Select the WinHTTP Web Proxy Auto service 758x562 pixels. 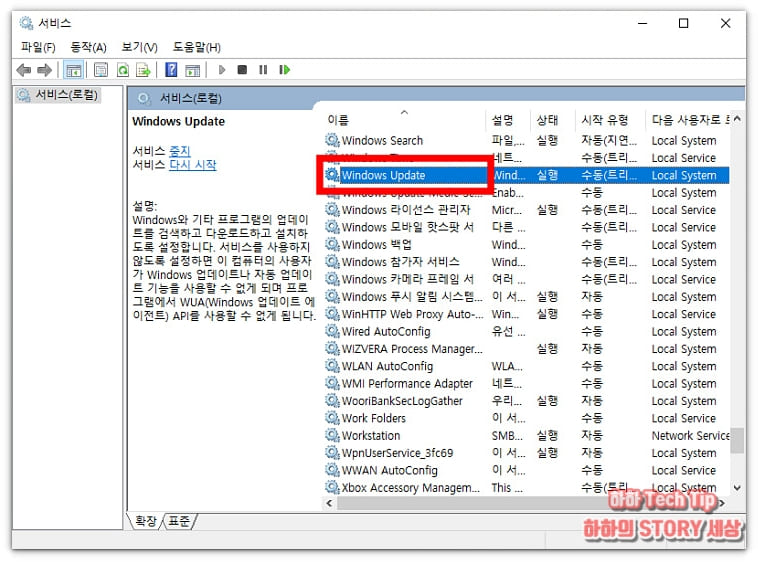527,315
